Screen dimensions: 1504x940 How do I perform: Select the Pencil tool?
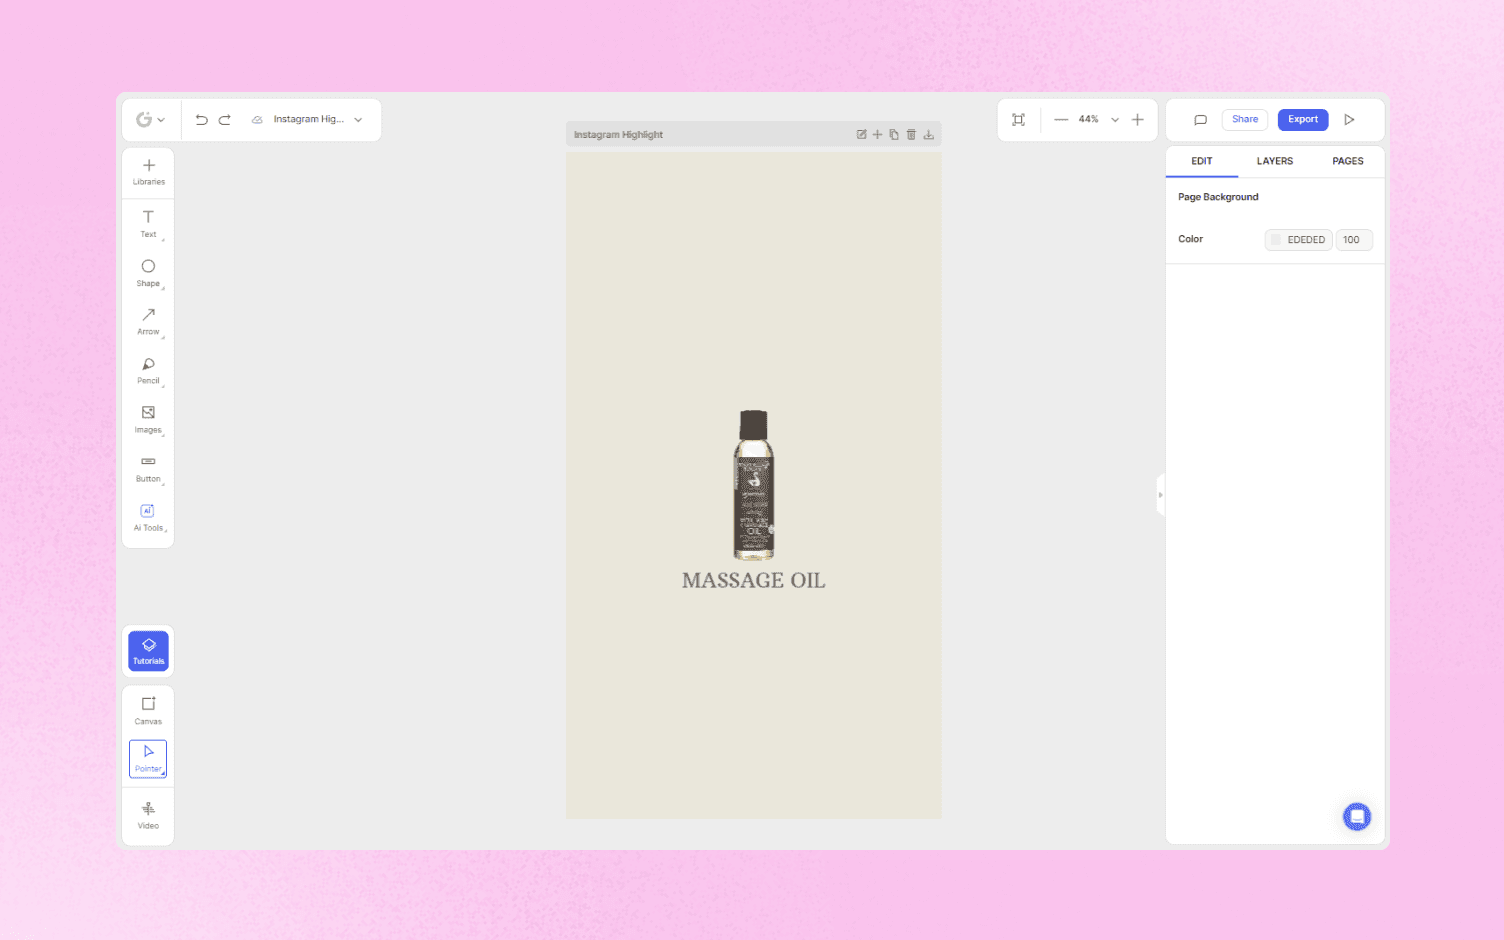(x=148, y=369)
